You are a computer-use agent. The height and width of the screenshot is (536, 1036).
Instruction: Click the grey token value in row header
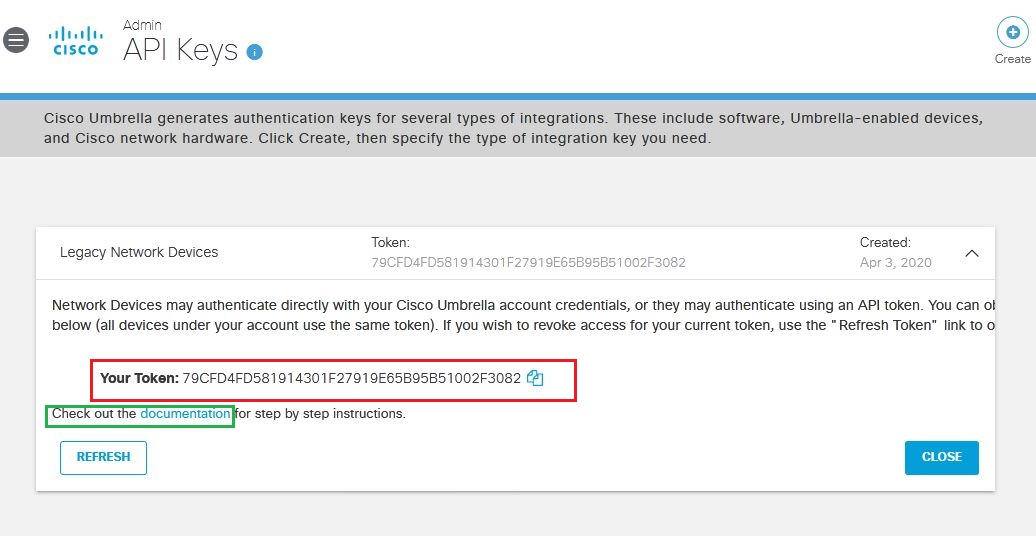coord(528,263)
